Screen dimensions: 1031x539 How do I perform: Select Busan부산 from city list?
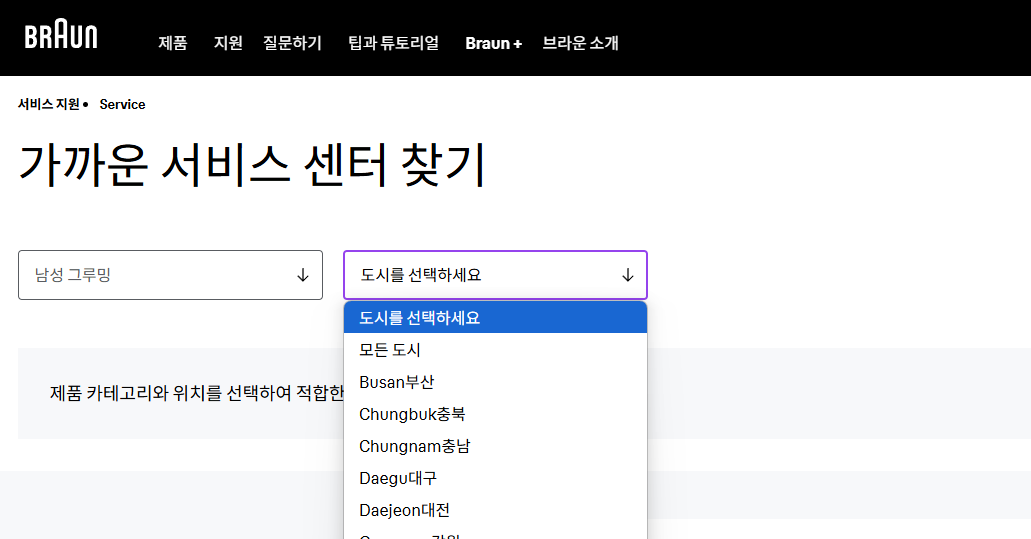[x=495, y=382]
